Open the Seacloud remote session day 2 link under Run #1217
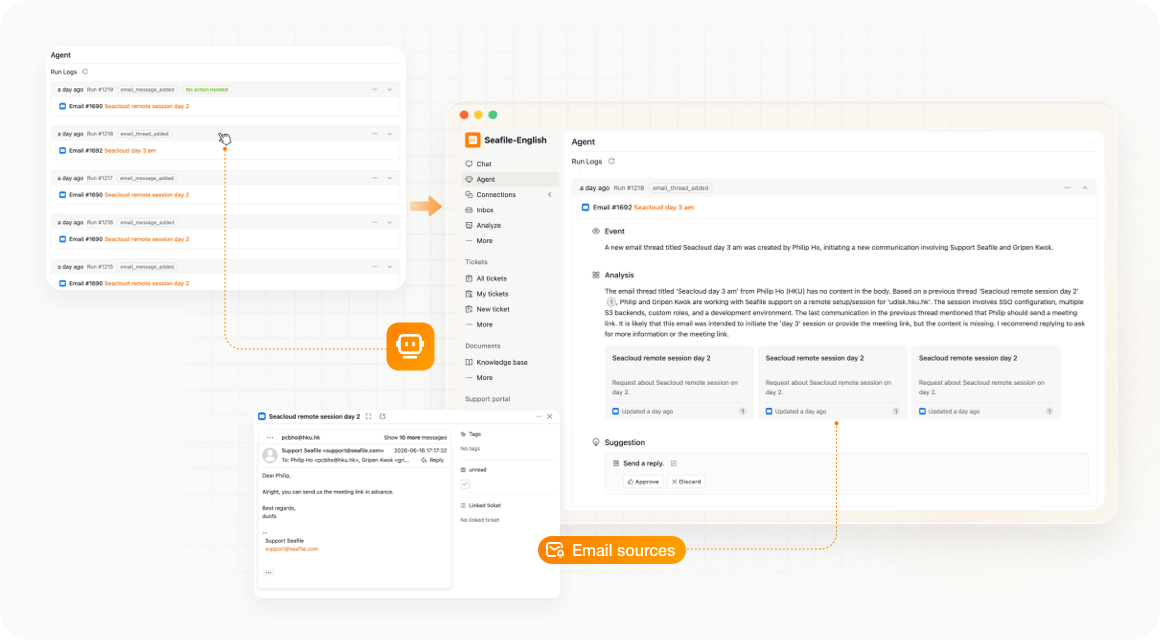The width and height of the screenshot is (1160, 640). (146, 195)
